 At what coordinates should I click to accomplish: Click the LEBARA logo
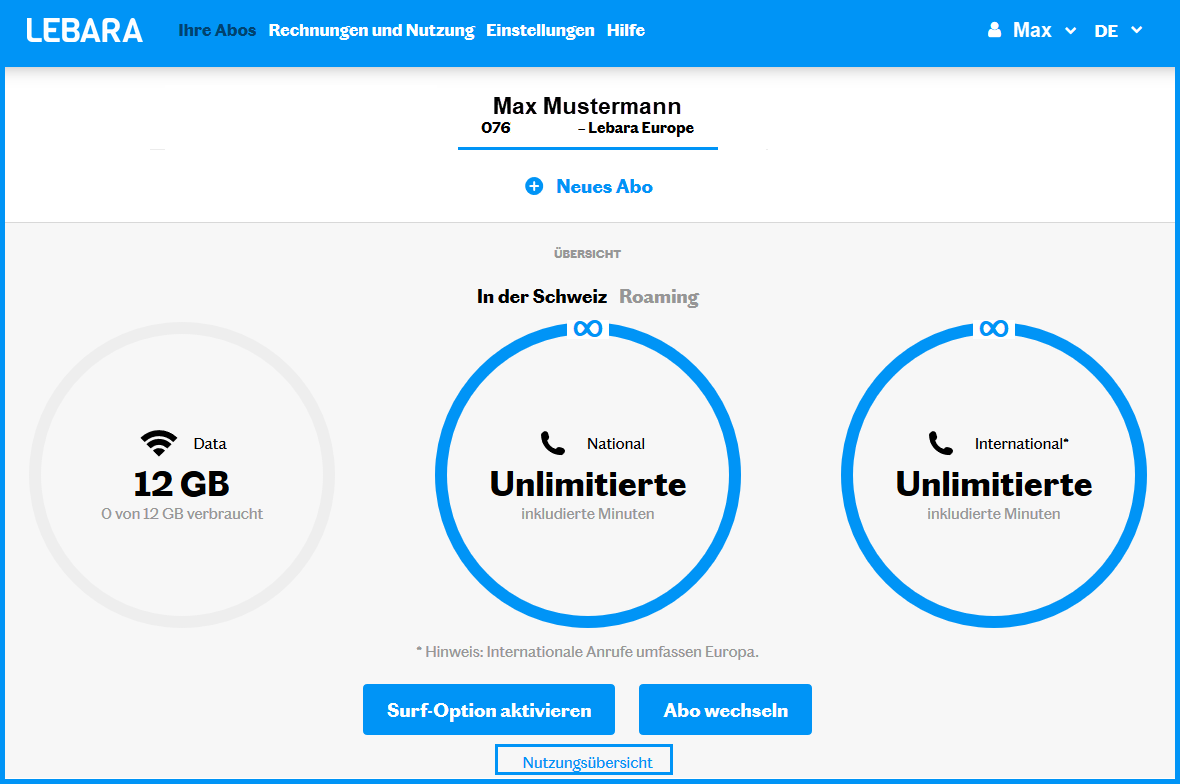[84, 30]
